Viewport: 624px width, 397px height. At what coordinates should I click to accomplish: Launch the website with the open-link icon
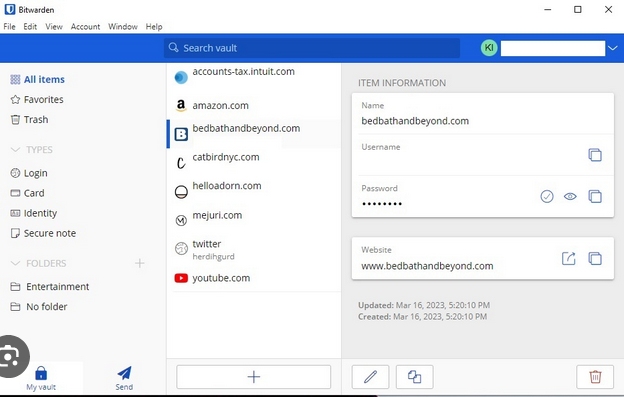568,259
